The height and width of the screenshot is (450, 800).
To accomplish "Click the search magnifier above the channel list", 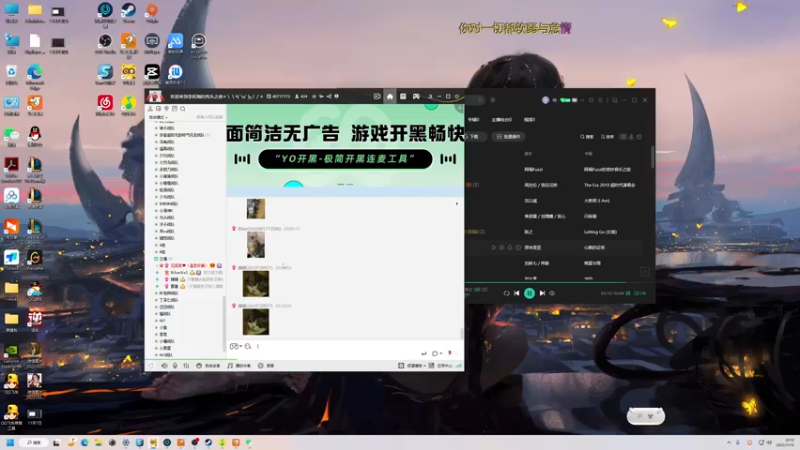I will (x=183, y=109).
